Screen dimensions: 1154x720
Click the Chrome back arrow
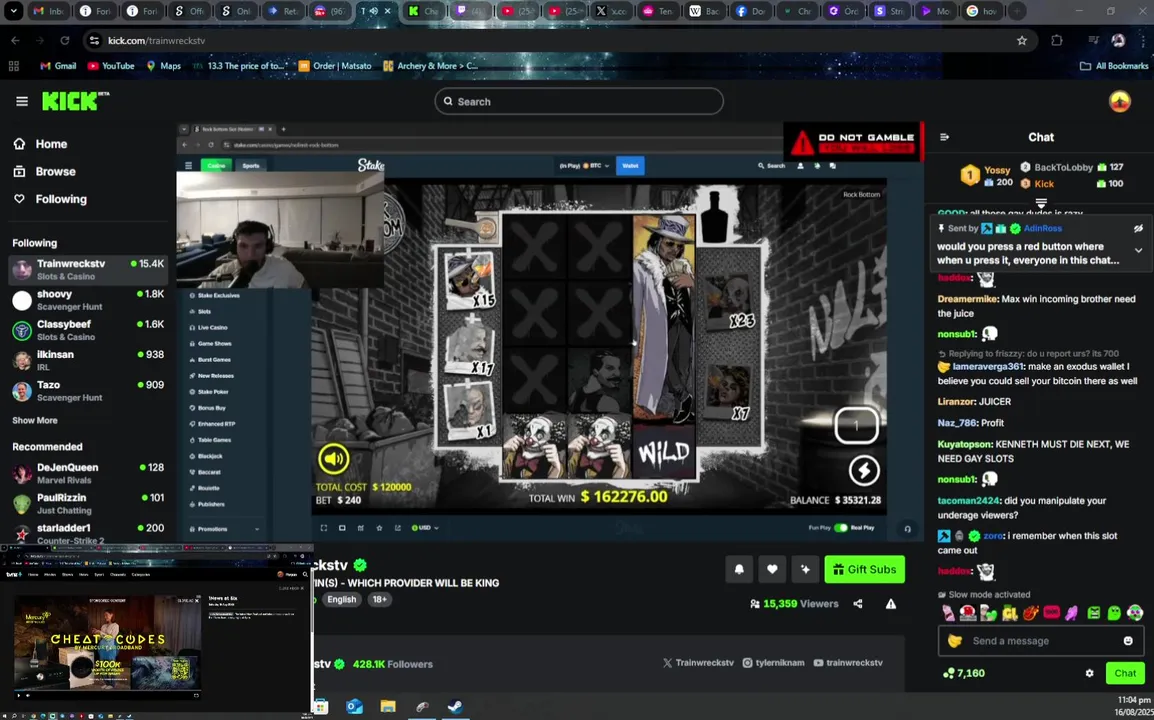(15, 40)
